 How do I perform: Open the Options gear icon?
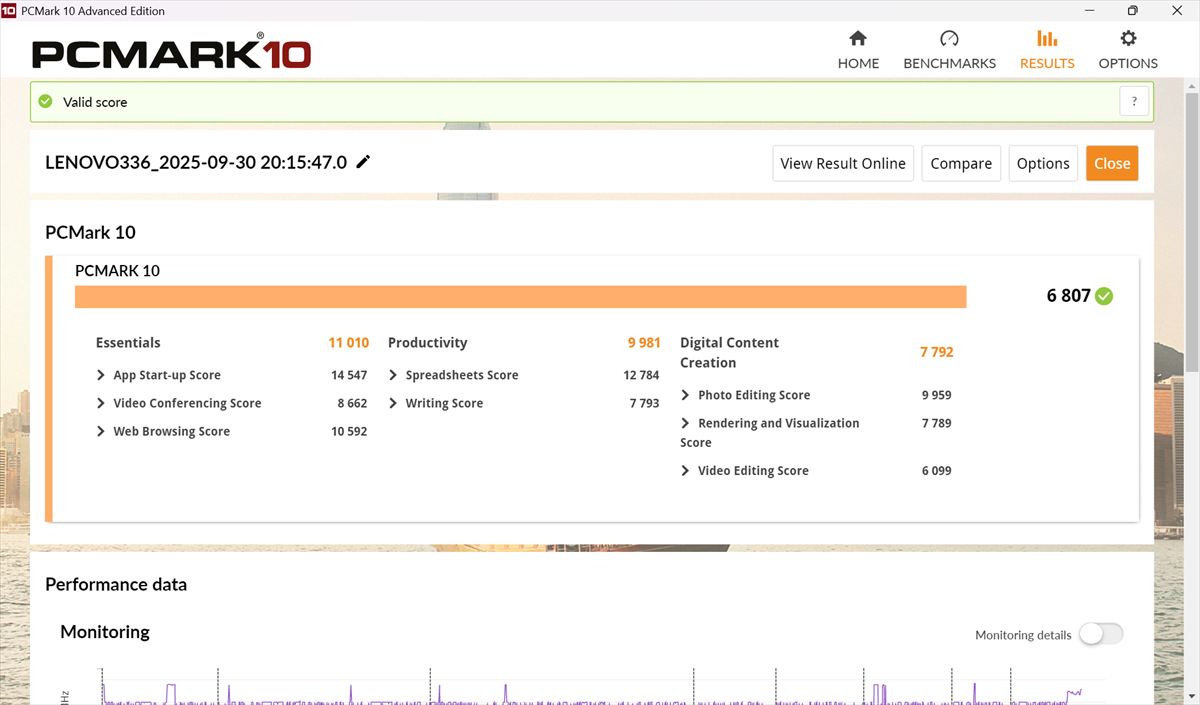point(1128,39)
